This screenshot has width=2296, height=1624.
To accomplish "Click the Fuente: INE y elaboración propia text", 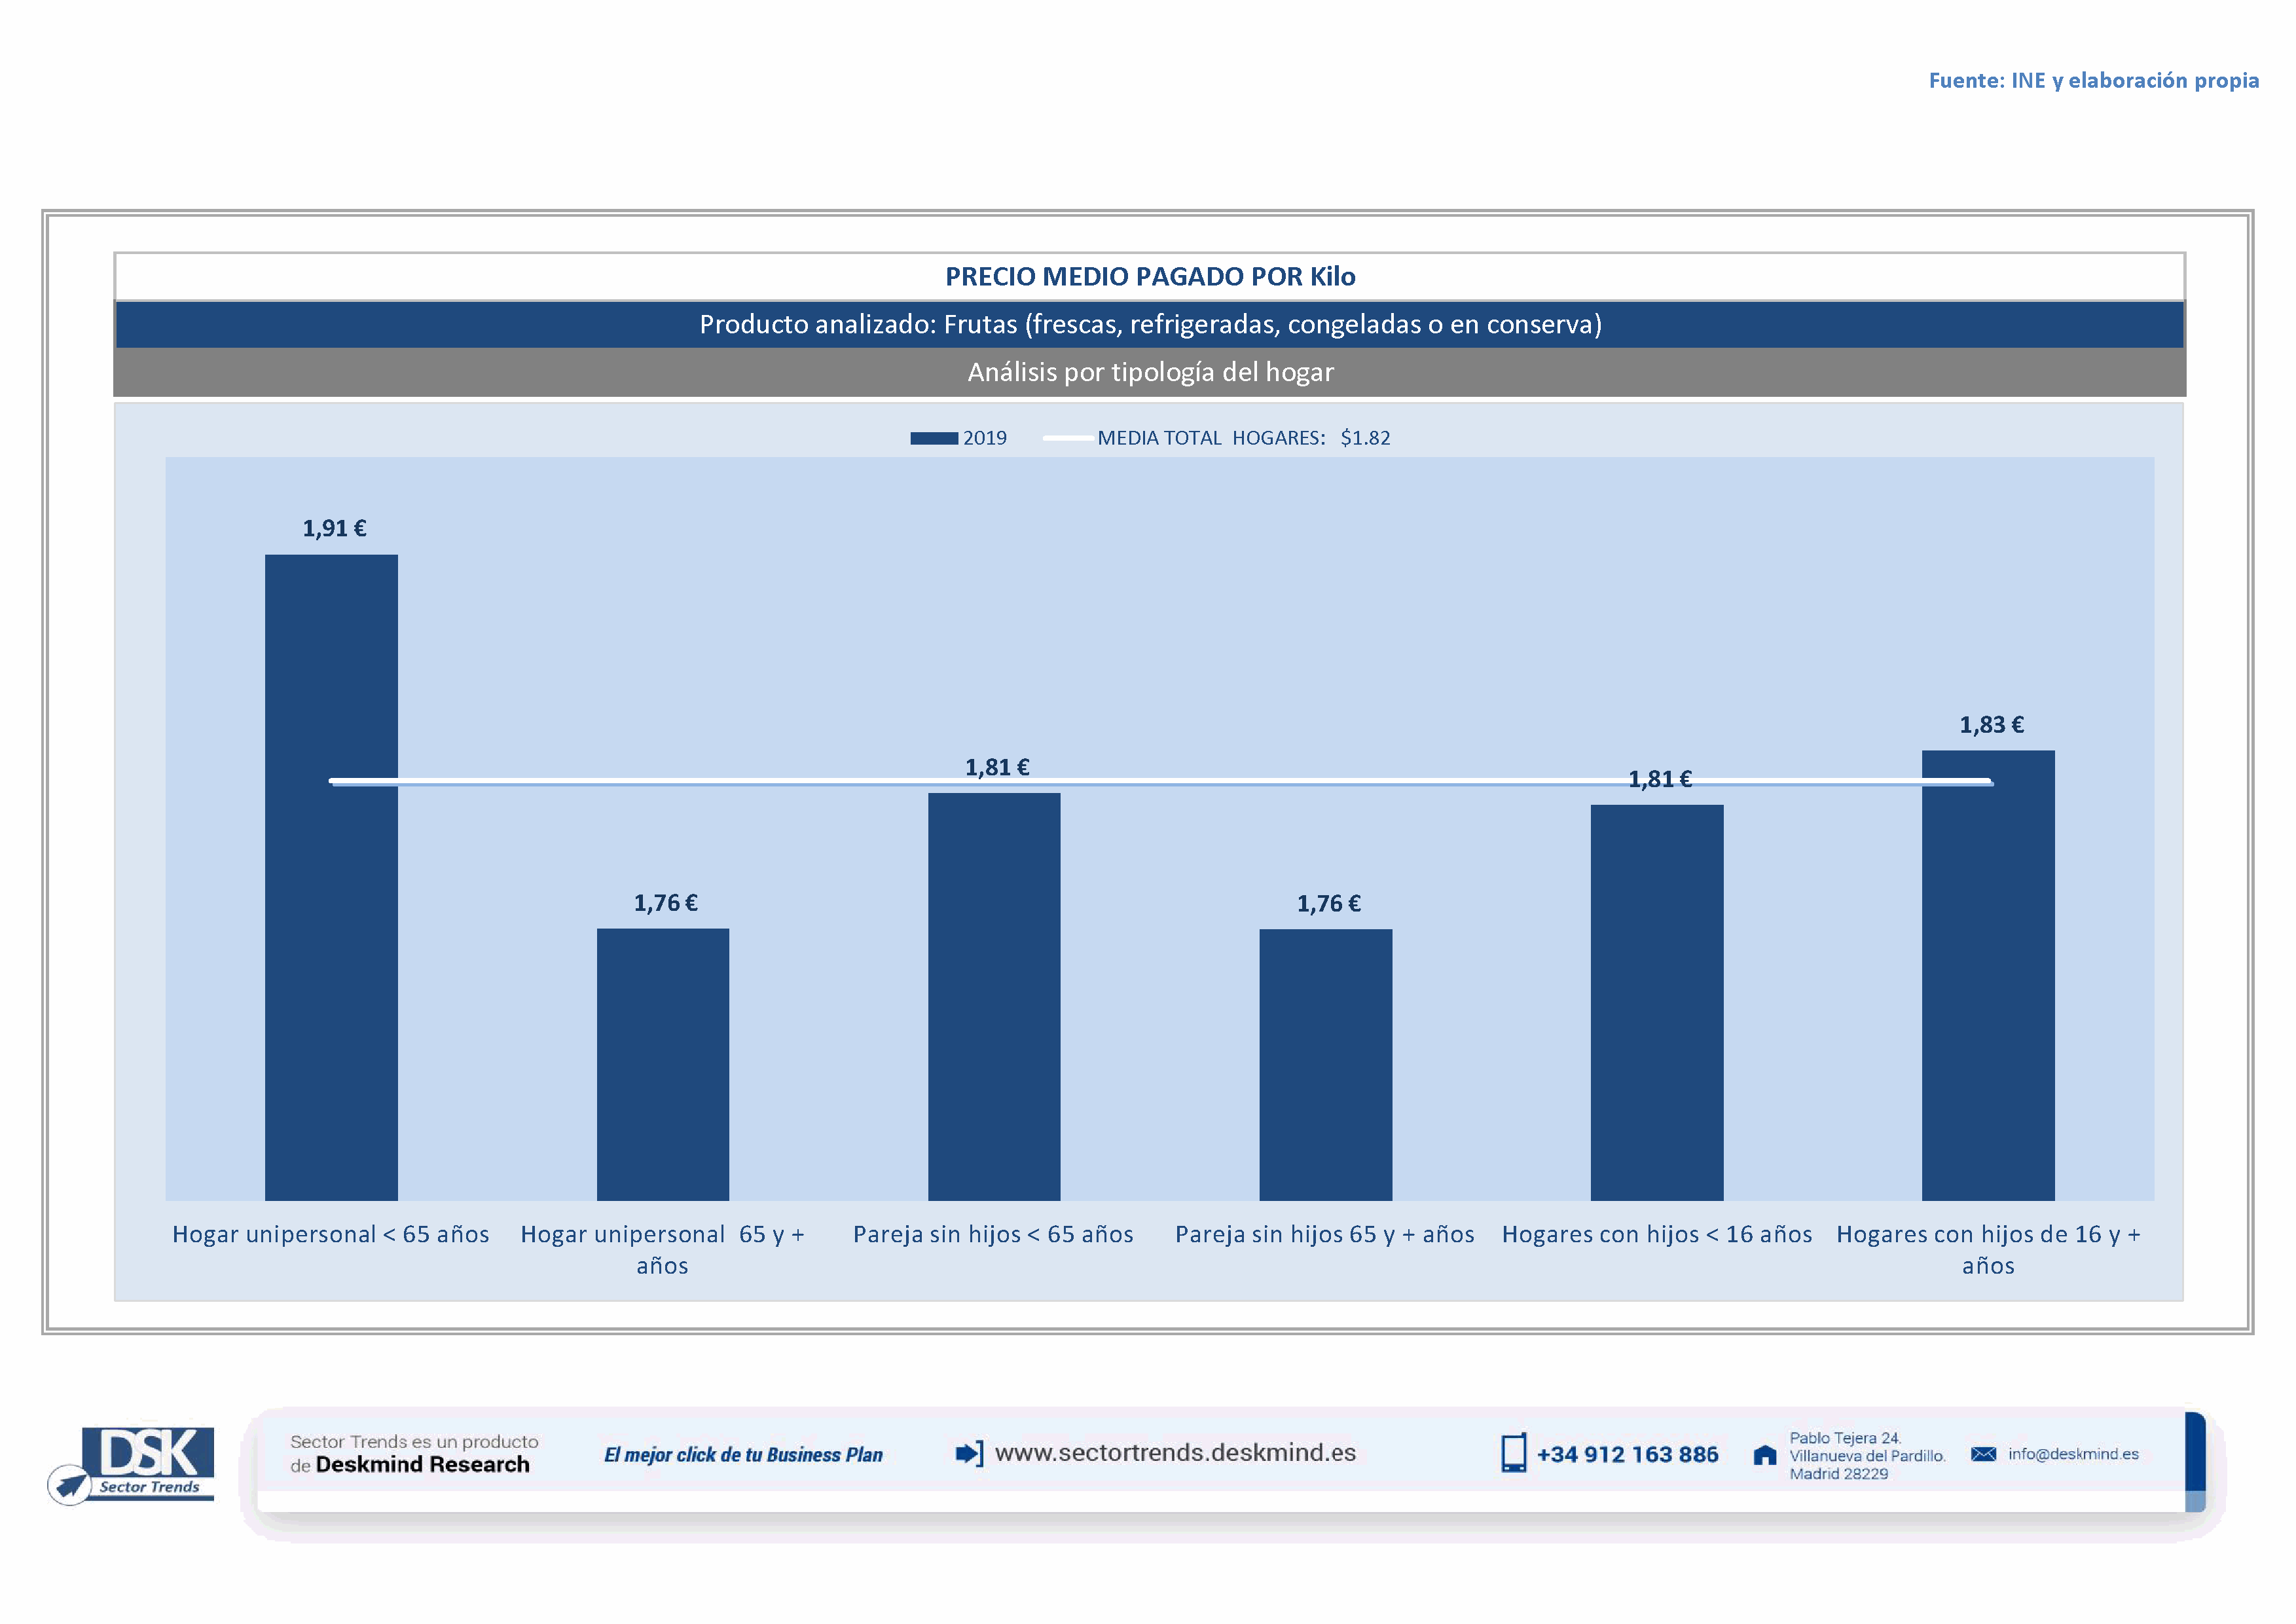I will coord(2093,80).
